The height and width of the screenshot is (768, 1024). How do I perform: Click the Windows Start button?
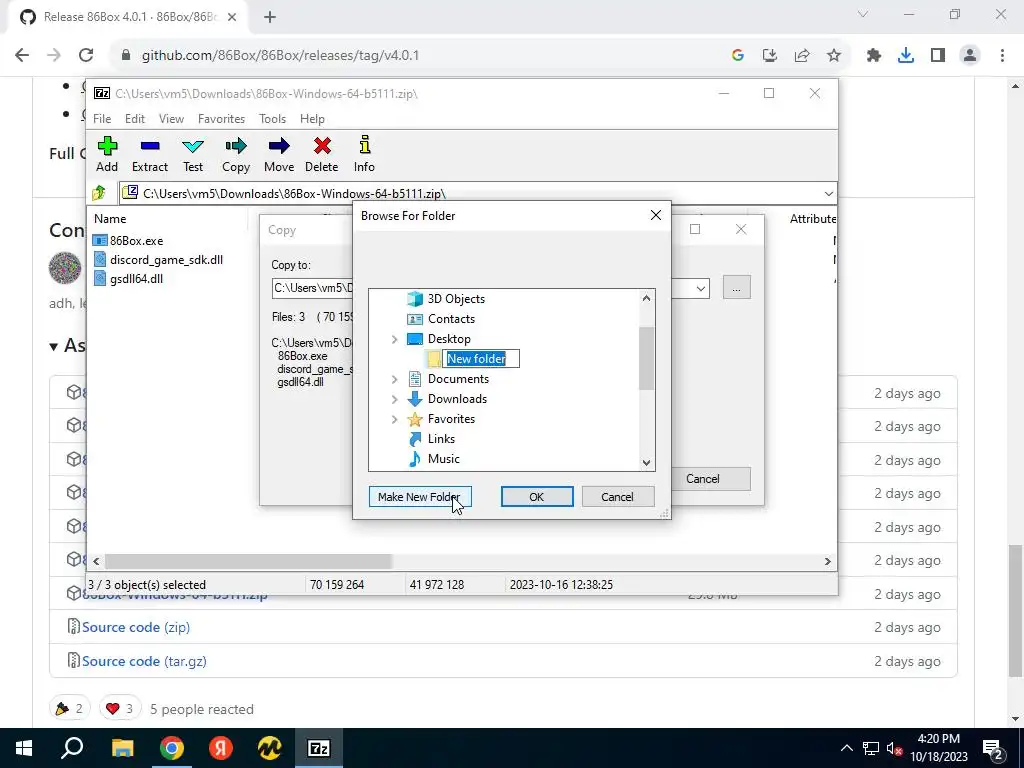[x=24, y=748]
